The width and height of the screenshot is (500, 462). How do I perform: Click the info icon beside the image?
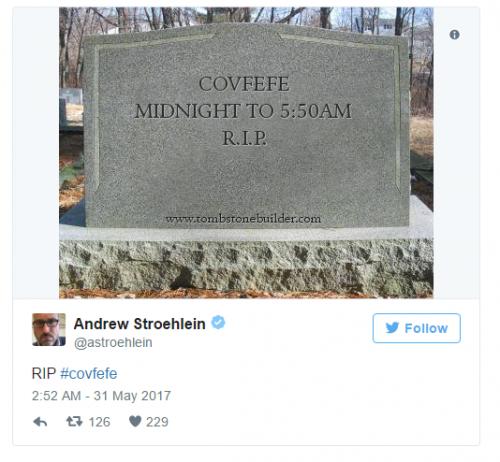pos(454,35)
